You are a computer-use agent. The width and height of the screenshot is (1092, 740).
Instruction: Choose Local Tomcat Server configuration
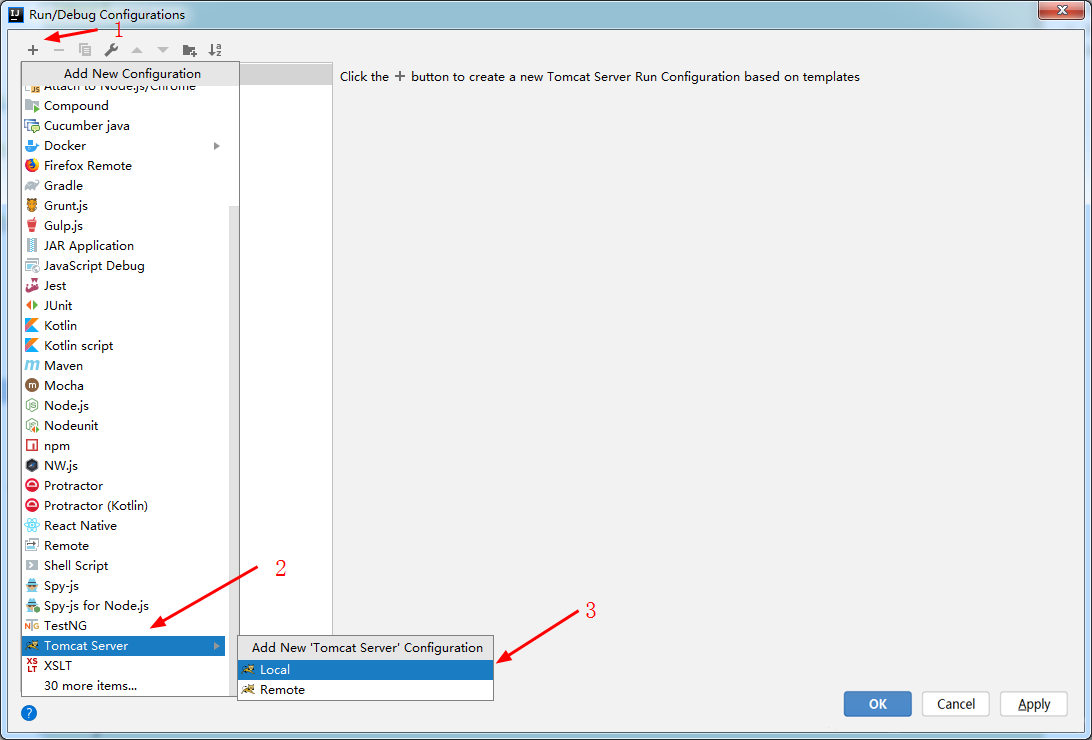tap(366, 670)
